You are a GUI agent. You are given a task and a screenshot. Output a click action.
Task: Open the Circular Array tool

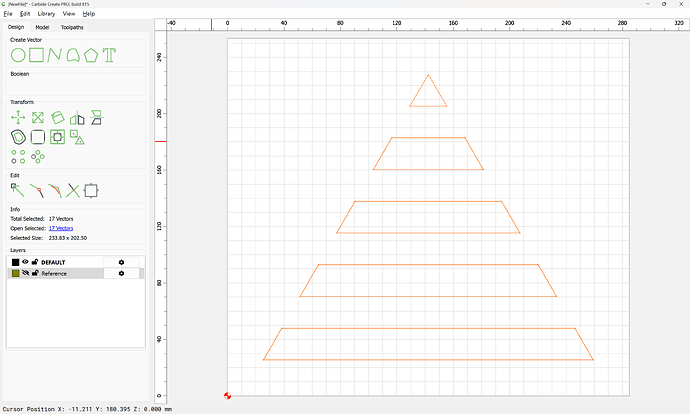[38, 157]
